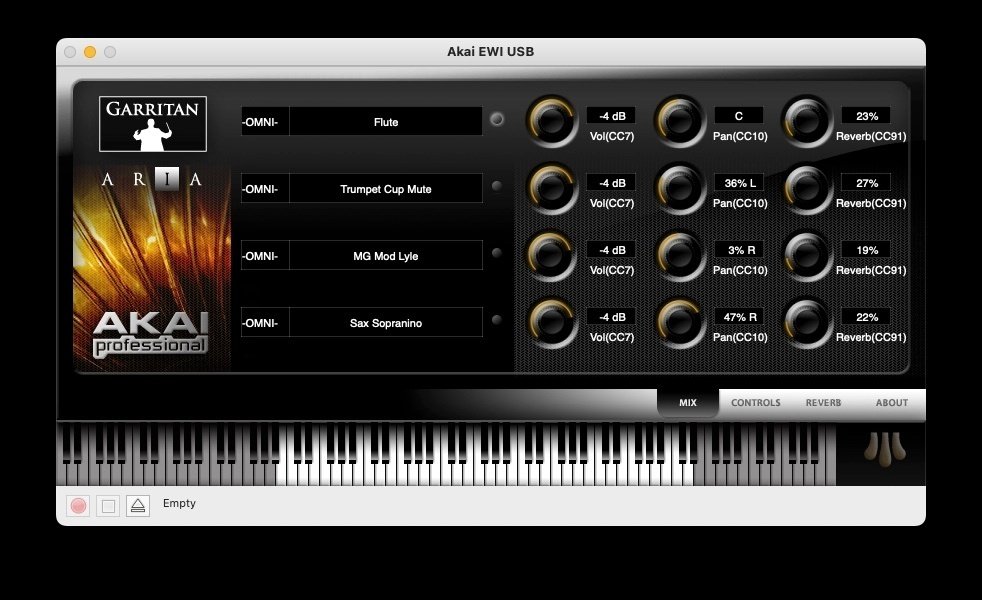Open the OMNI channel menu for Trumpet Cup Mute
The image size is (982, 600).
click(x=265, y=189)
